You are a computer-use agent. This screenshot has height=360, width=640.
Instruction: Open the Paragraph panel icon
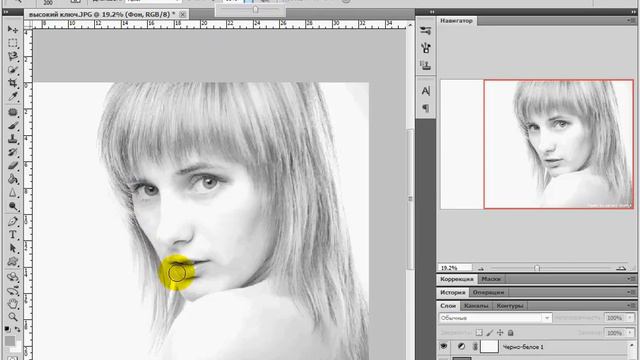426,108
